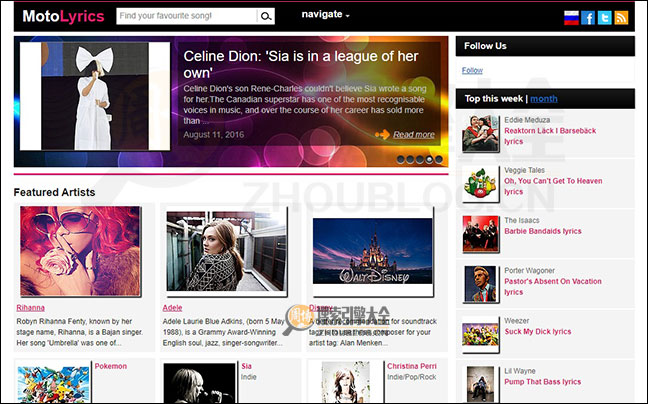Click the 'Follow Us' heading

point(485,46)
